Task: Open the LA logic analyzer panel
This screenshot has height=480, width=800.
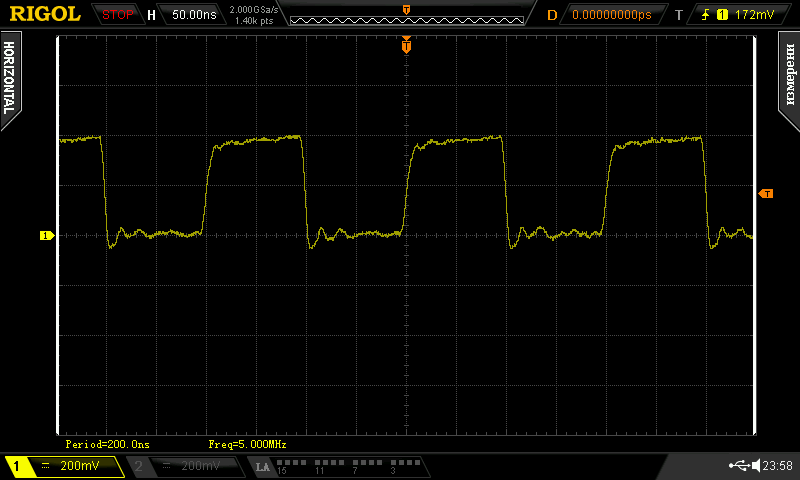Action: [x=263, y=467]
